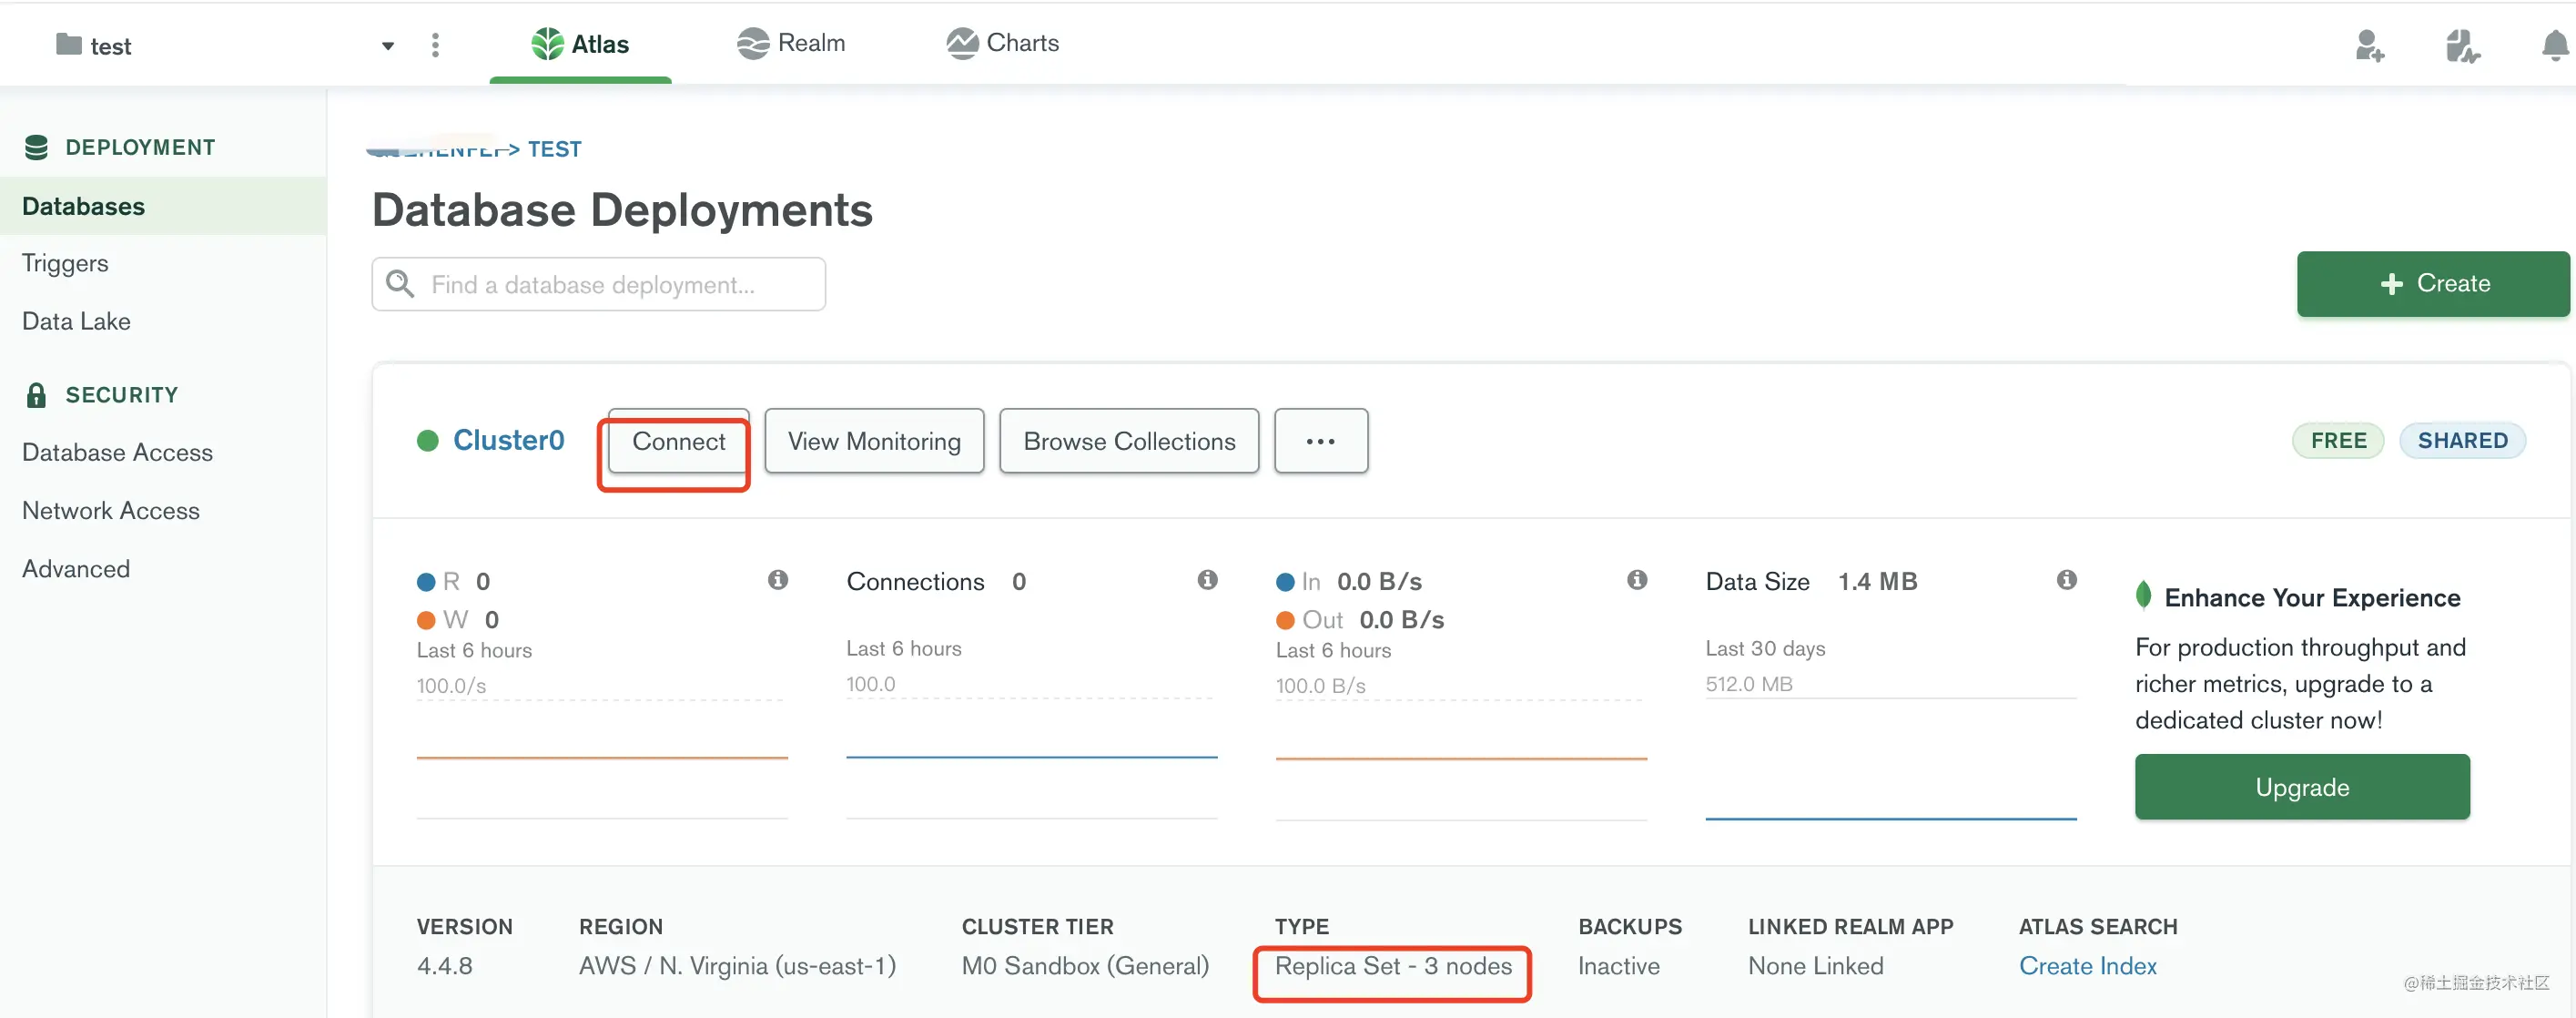Open Advanced security settings

76,568
